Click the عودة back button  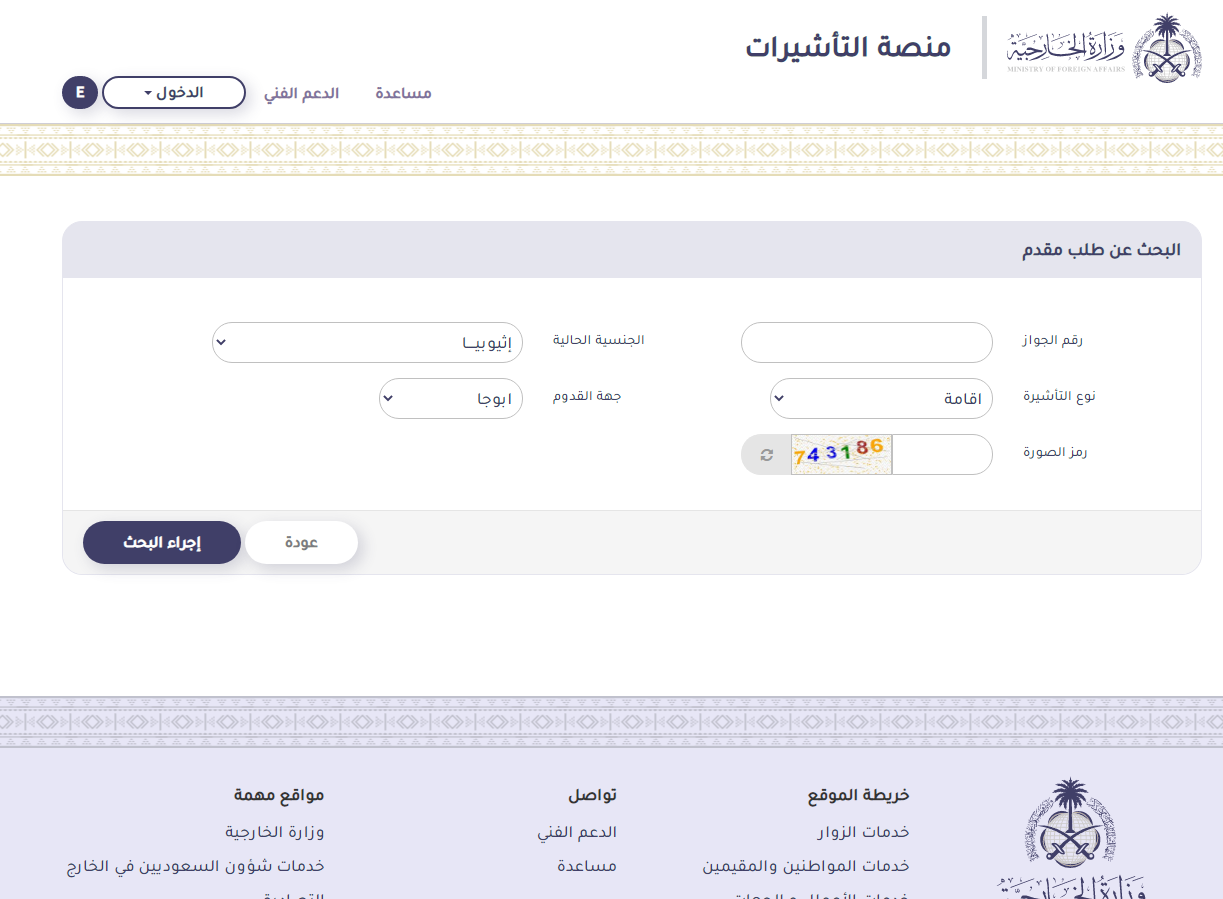(x=301, y=542)
